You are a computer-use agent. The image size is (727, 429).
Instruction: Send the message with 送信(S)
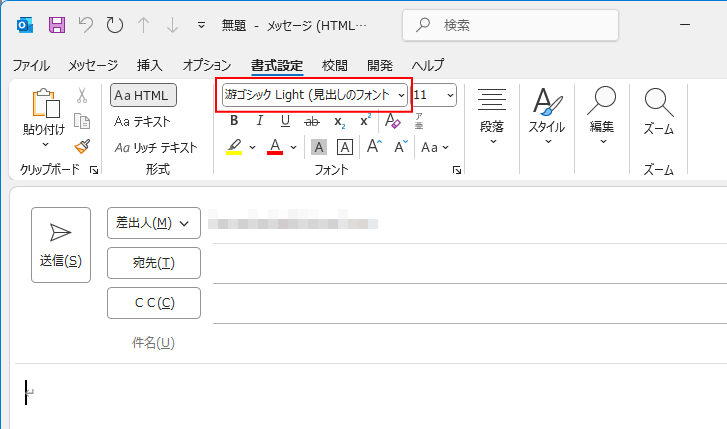coord(61,245)
